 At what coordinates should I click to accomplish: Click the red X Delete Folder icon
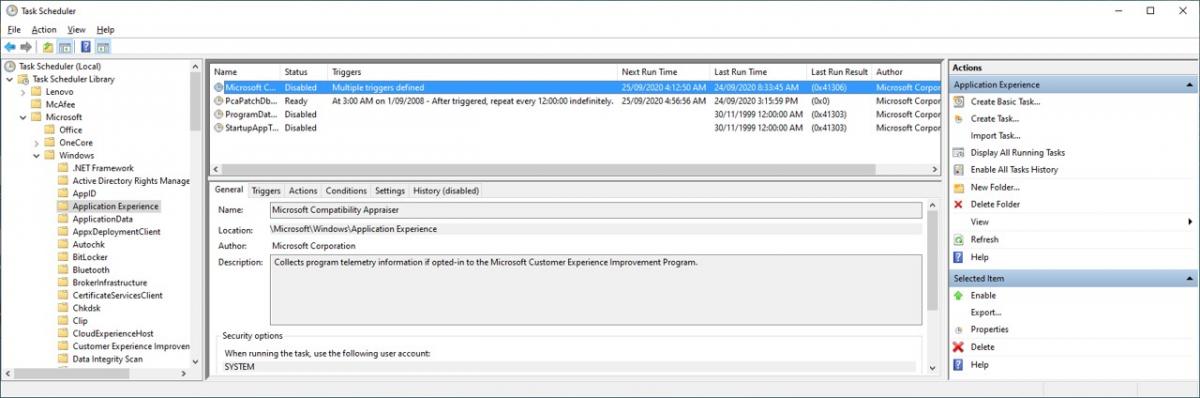pos(959,204)
